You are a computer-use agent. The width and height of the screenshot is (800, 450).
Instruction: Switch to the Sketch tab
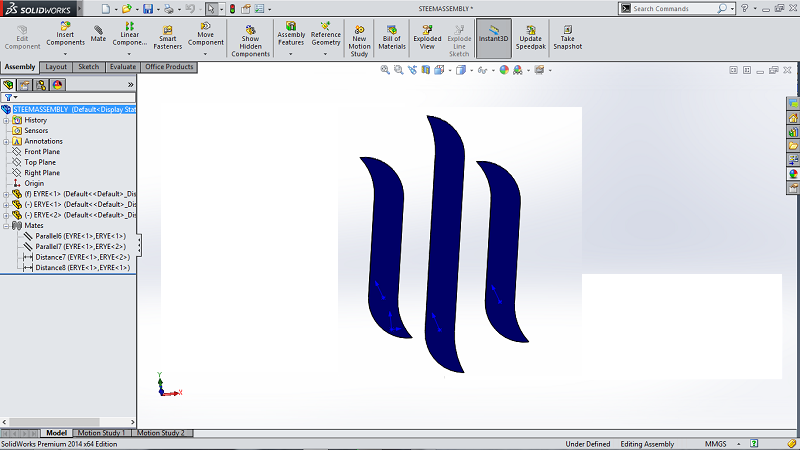[88, 67]
